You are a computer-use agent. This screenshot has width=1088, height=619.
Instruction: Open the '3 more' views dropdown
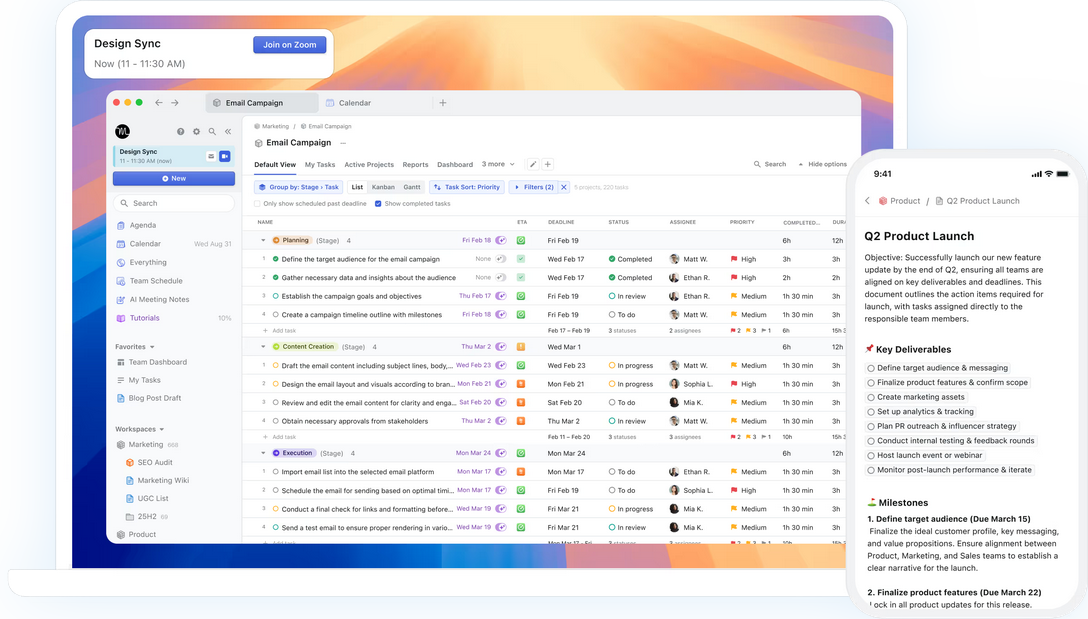(x=498, y=164)
